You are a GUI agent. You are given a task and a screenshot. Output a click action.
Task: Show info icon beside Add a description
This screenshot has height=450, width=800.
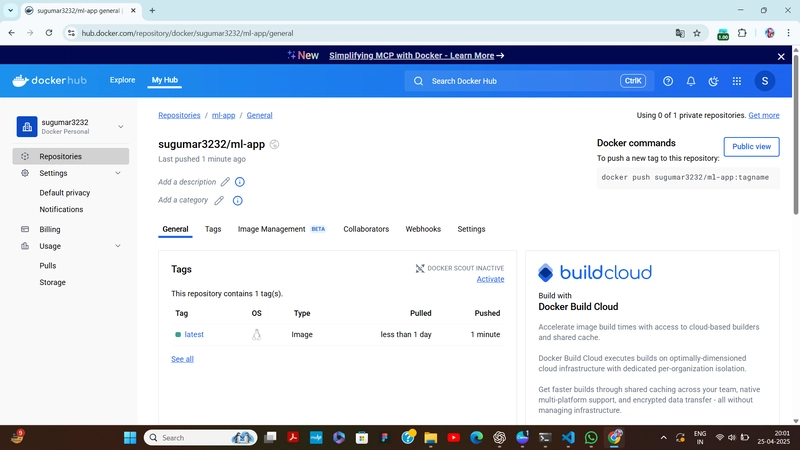click(240, 182)
